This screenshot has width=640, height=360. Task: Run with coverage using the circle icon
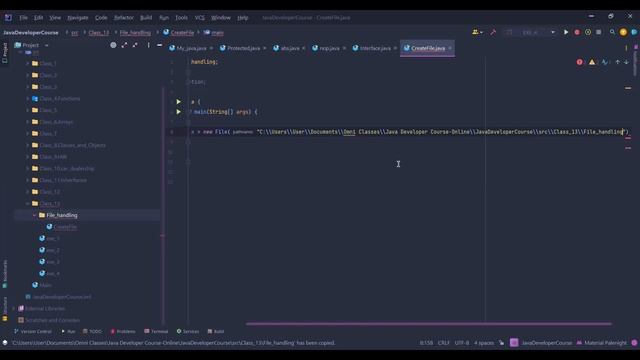(588, 32)
